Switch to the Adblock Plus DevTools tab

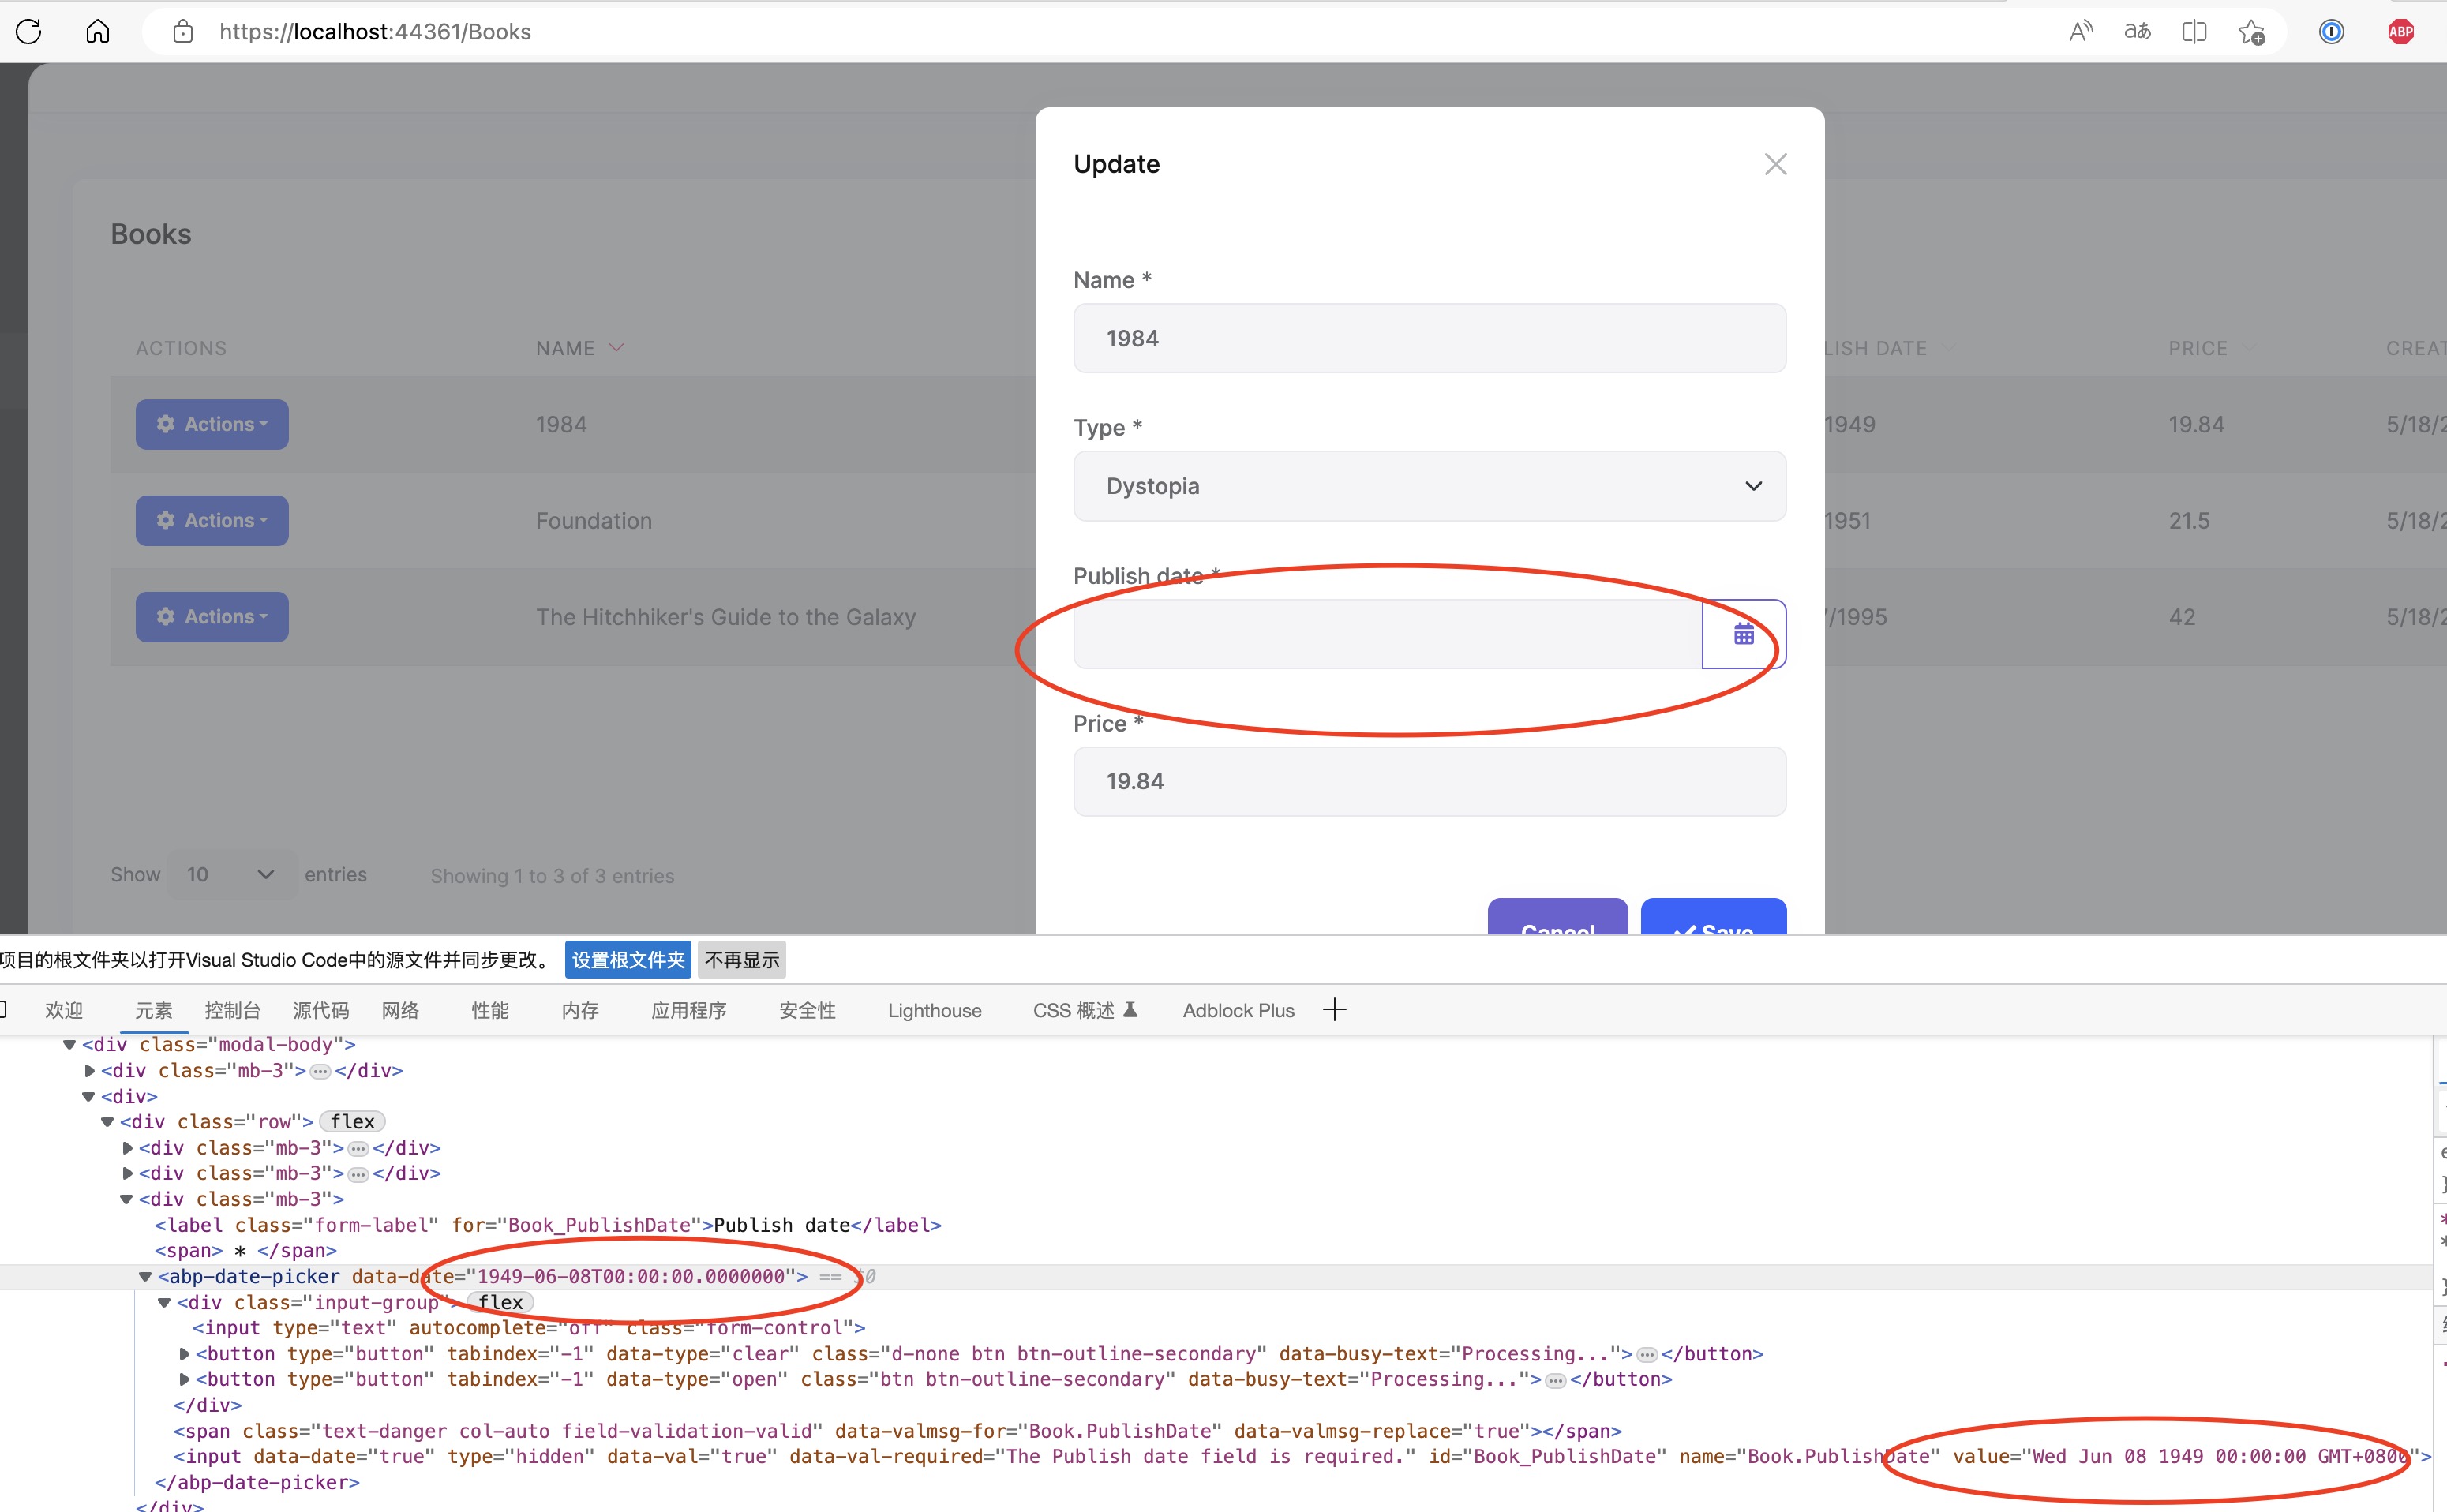[x=1238, y=1010]
